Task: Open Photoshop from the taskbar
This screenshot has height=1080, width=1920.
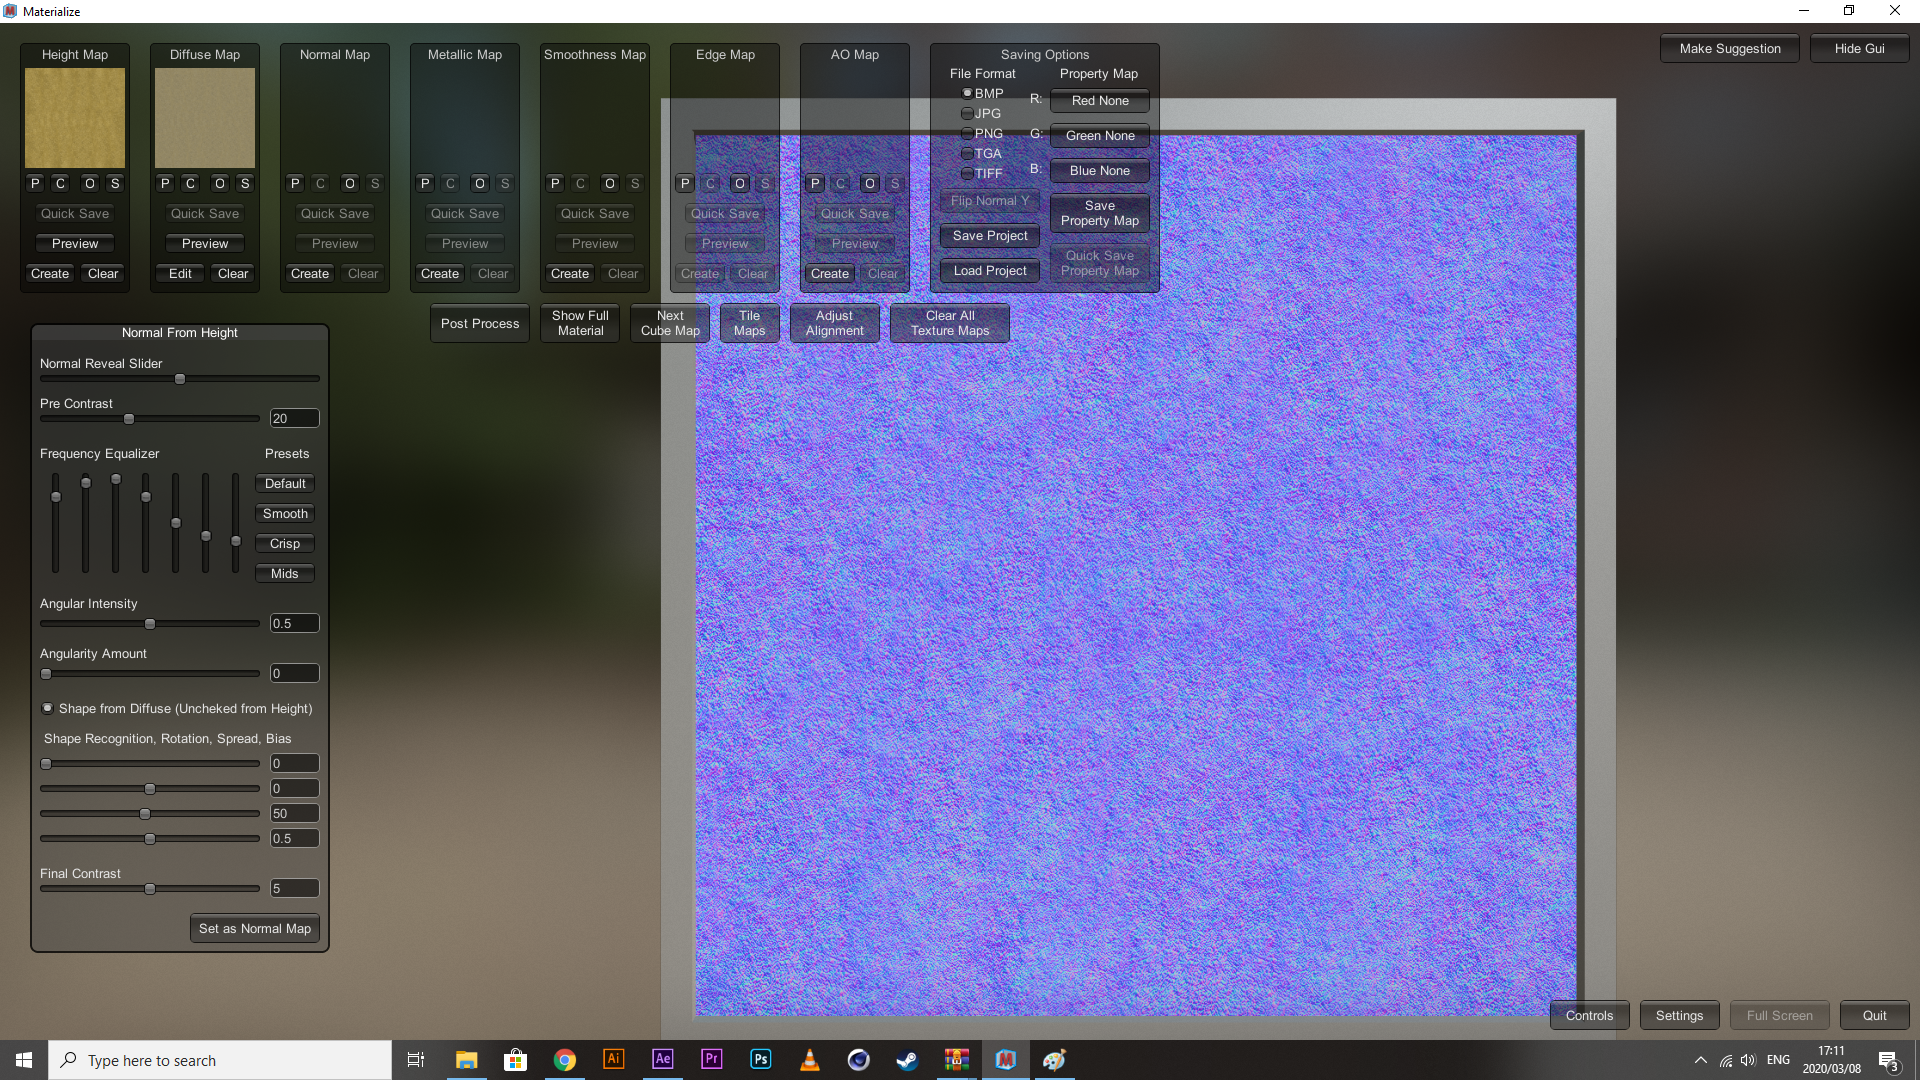Action: pos(760,1059)
